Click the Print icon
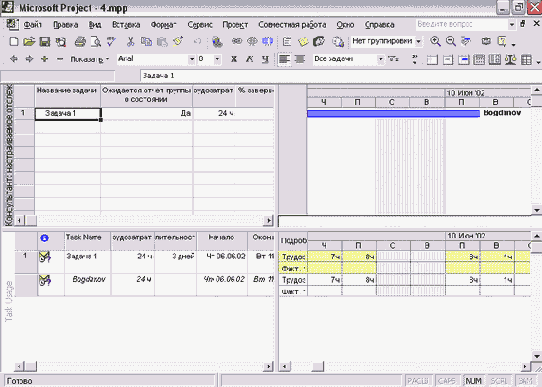 click(80, 42)
